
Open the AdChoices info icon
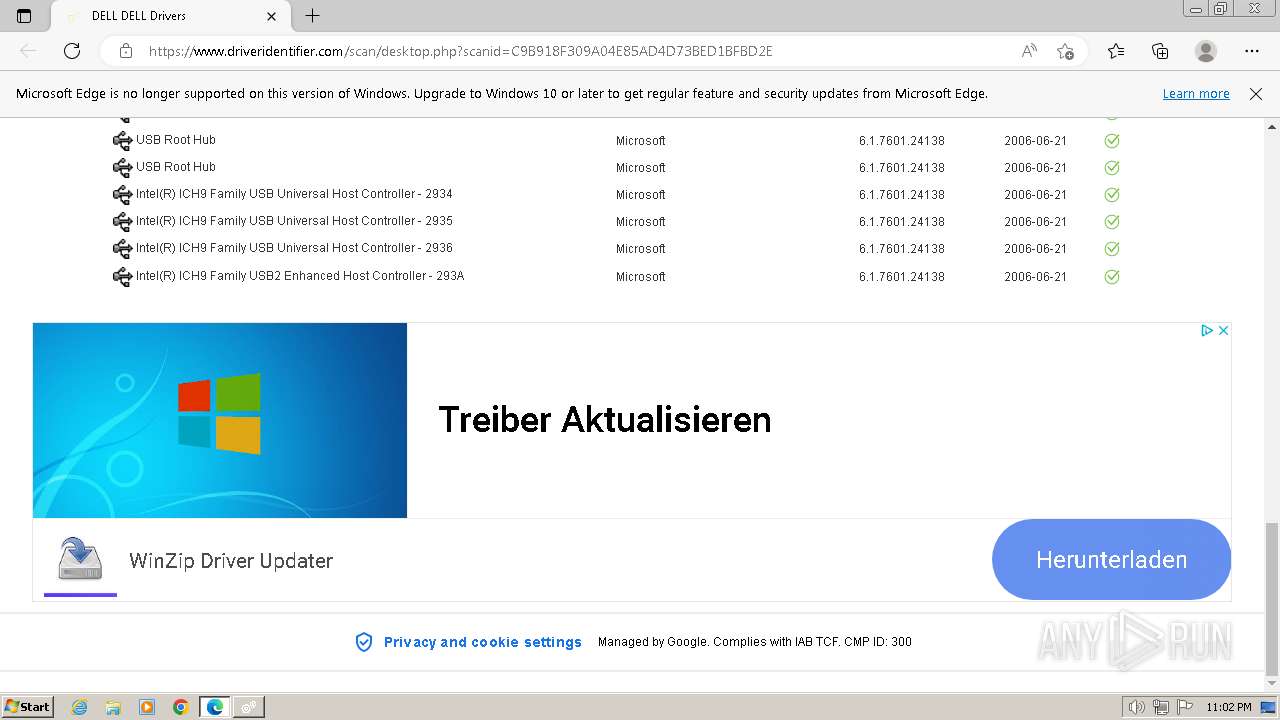click(1206, 330)
